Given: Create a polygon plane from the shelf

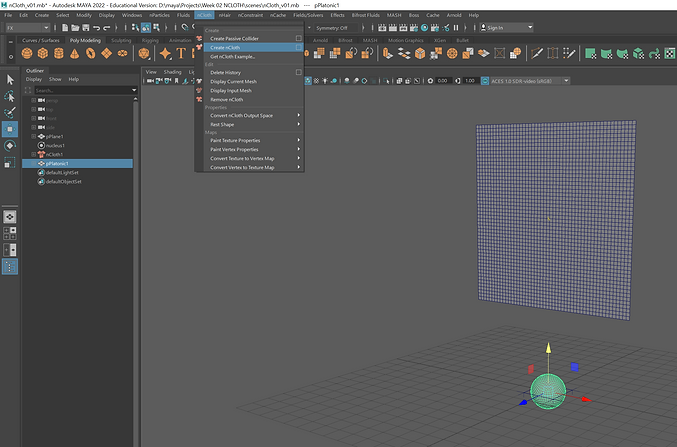Looking at the screenshot, I should coord(107,54).
